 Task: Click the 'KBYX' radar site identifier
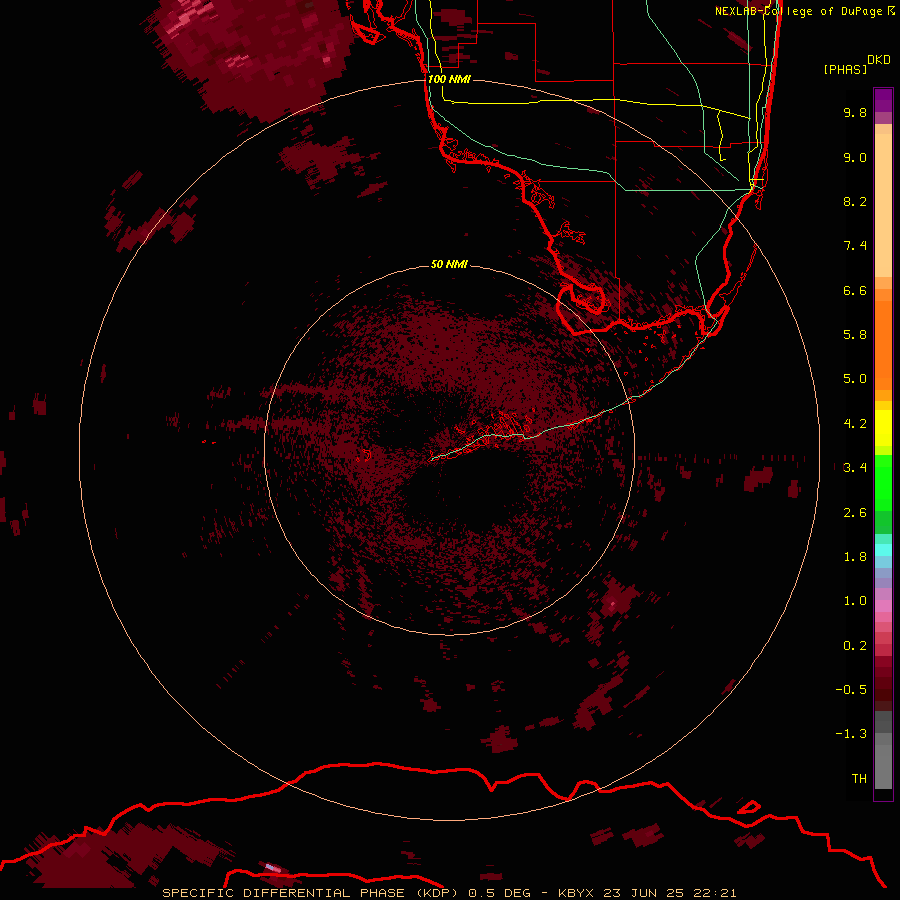point(576,893)
